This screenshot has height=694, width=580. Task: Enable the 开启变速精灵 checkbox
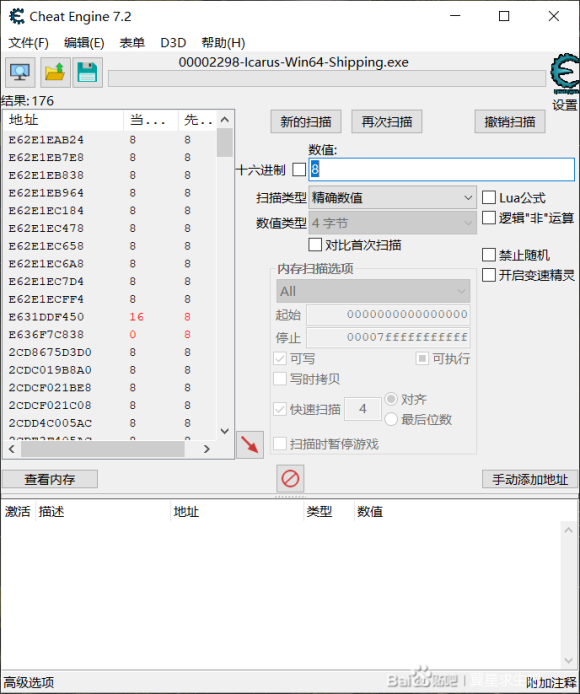point(488,275)
